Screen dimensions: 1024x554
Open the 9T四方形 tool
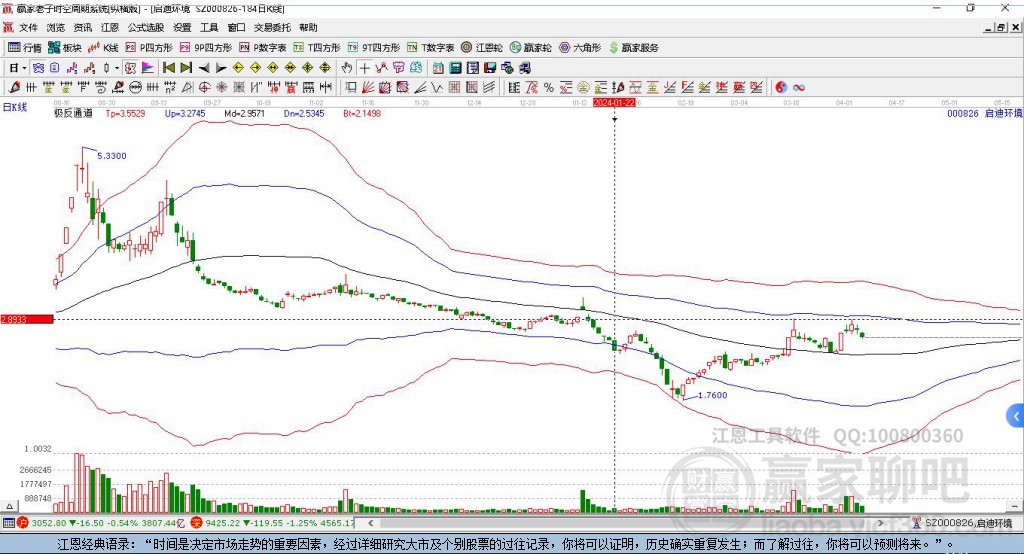[374, 48]
